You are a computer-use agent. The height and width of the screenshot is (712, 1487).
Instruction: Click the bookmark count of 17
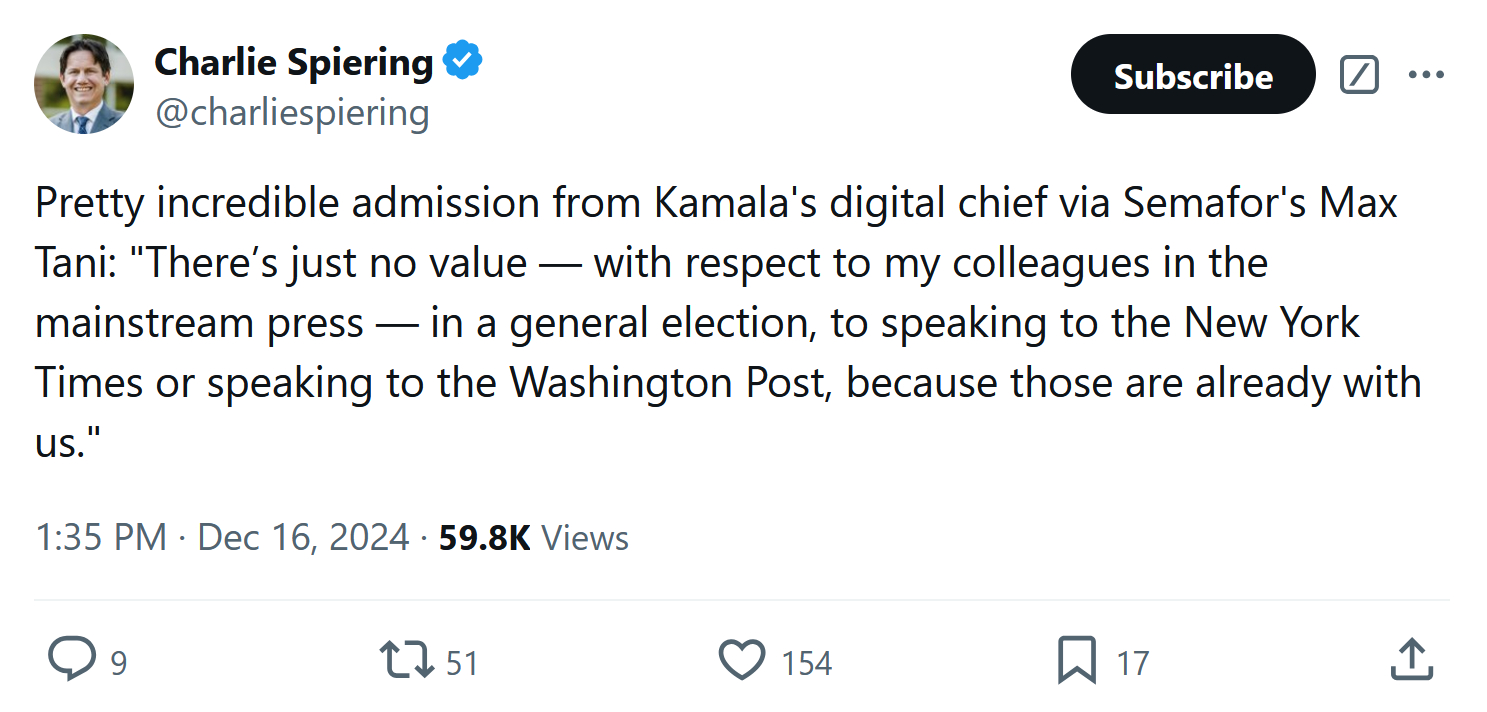(1132, 663)
